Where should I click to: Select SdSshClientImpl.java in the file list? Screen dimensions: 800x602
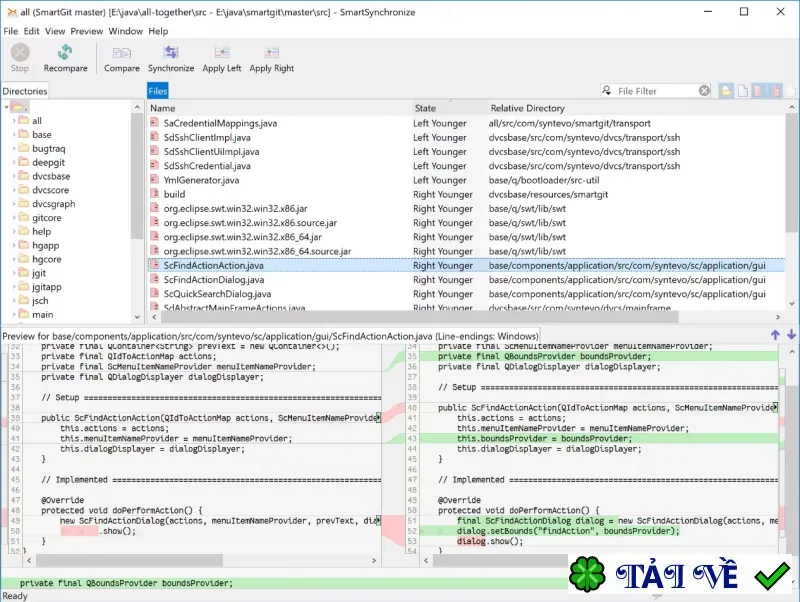coord(467,137)
